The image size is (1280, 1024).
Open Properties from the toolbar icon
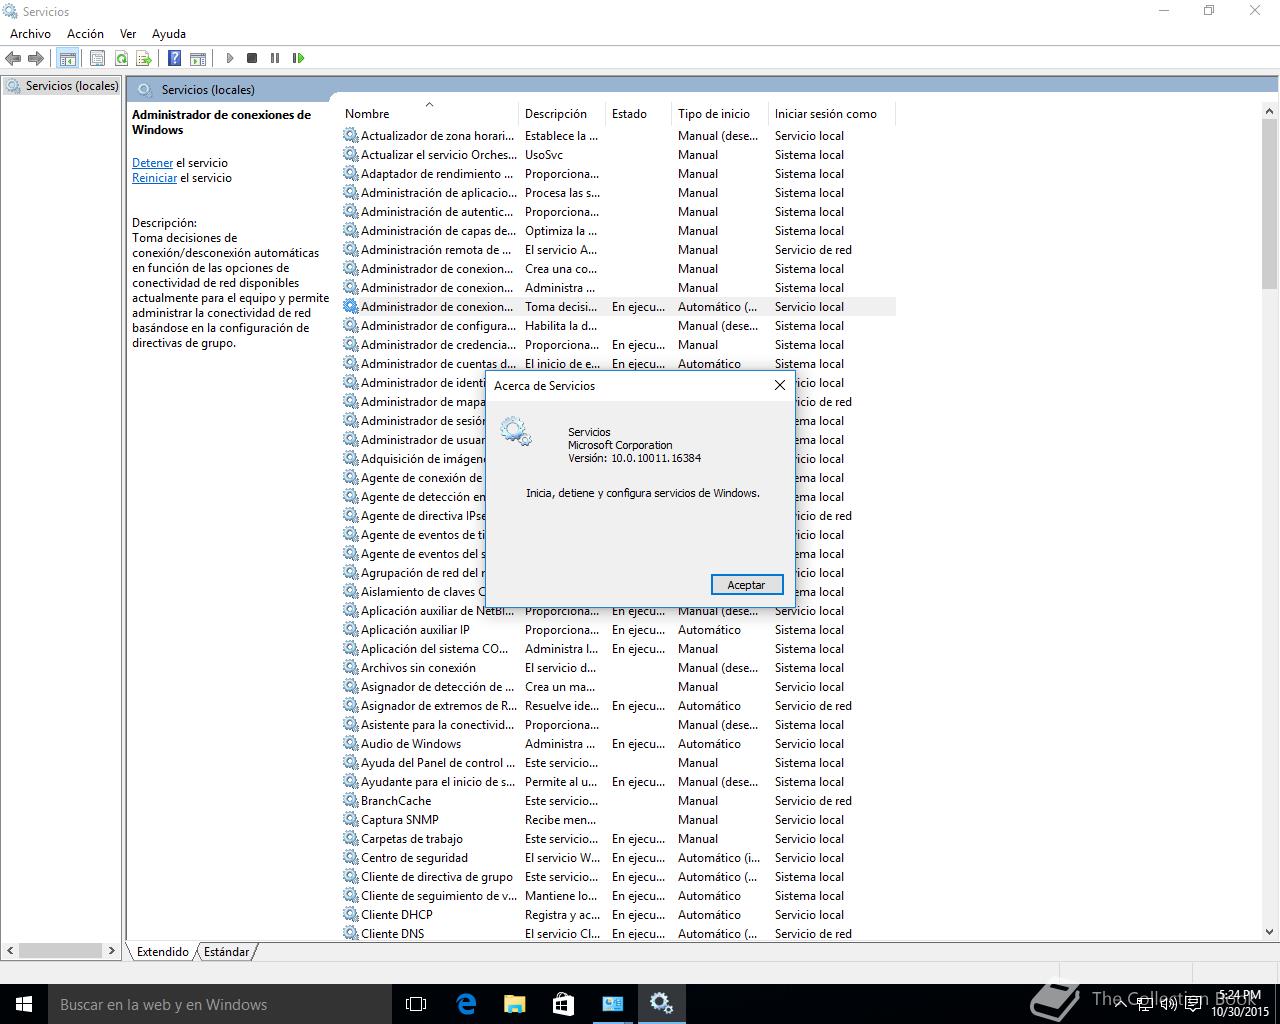click(97, 58)
